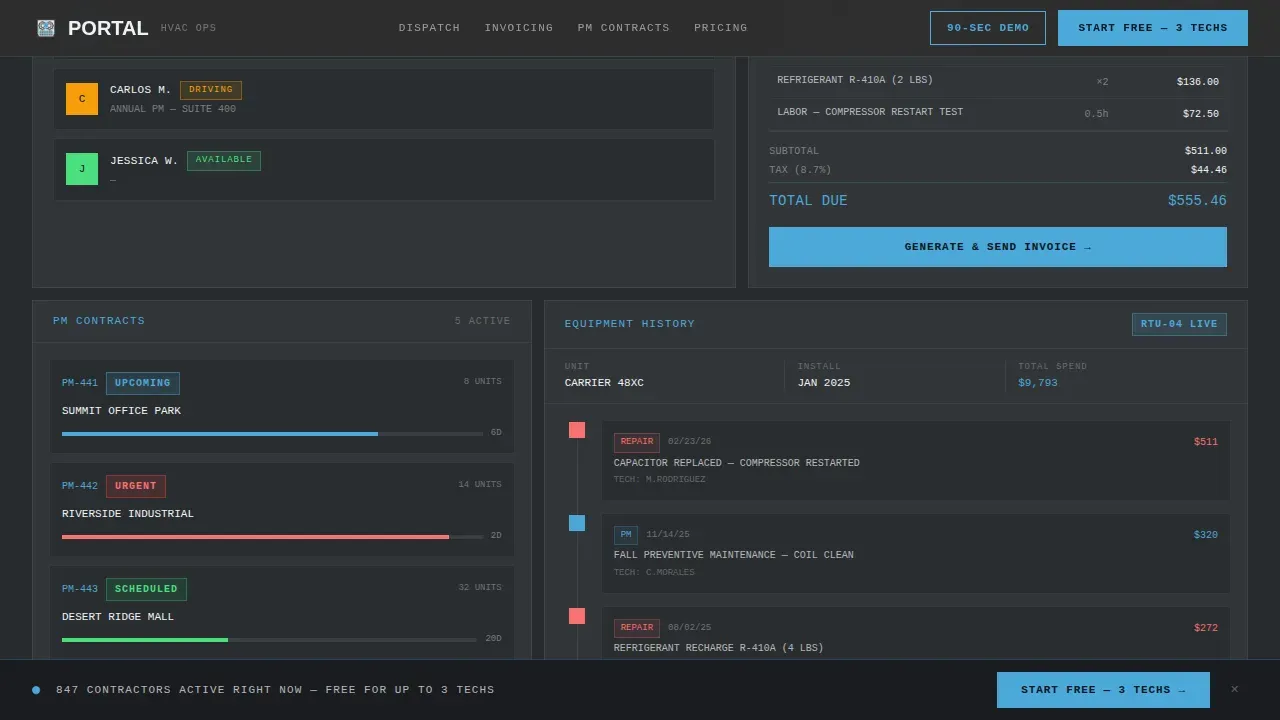Select the Jessica W. technician name

click(x=144, y=161)
